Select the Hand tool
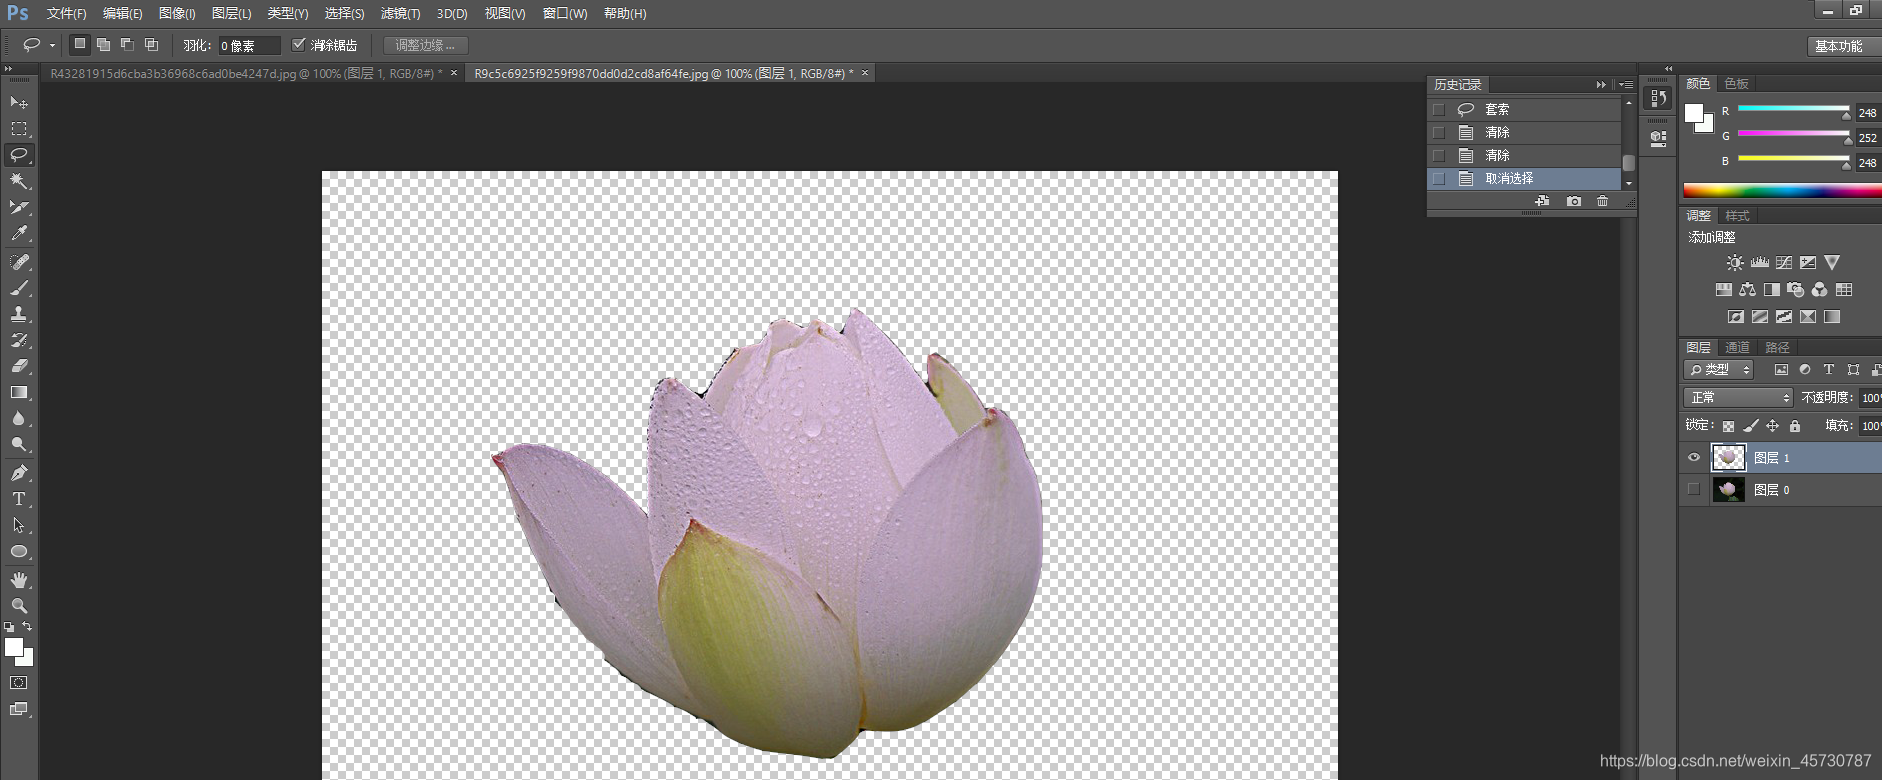1882x780 pixels. coord(19,580)
